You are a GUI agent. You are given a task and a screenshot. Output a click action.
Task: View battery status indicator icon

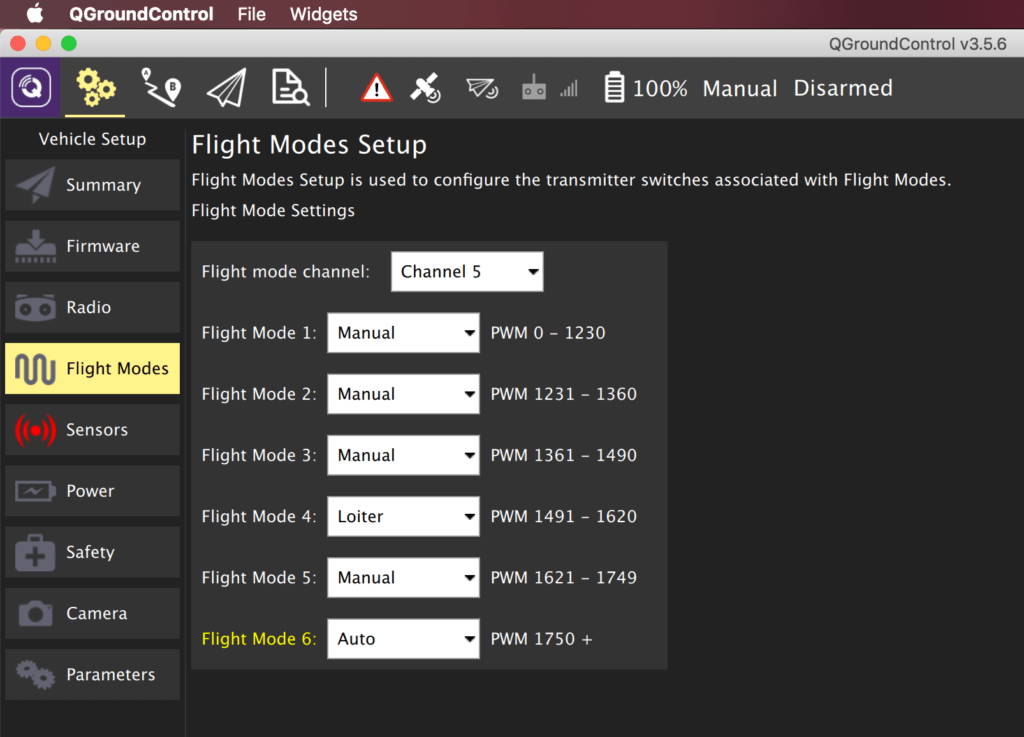pyautogui.click(x=614, y=87)
